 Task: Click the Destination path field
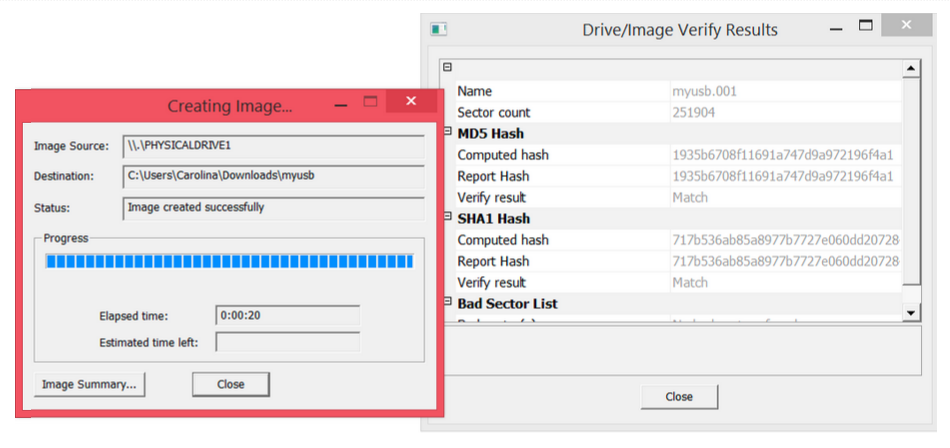tap(273, 176)
